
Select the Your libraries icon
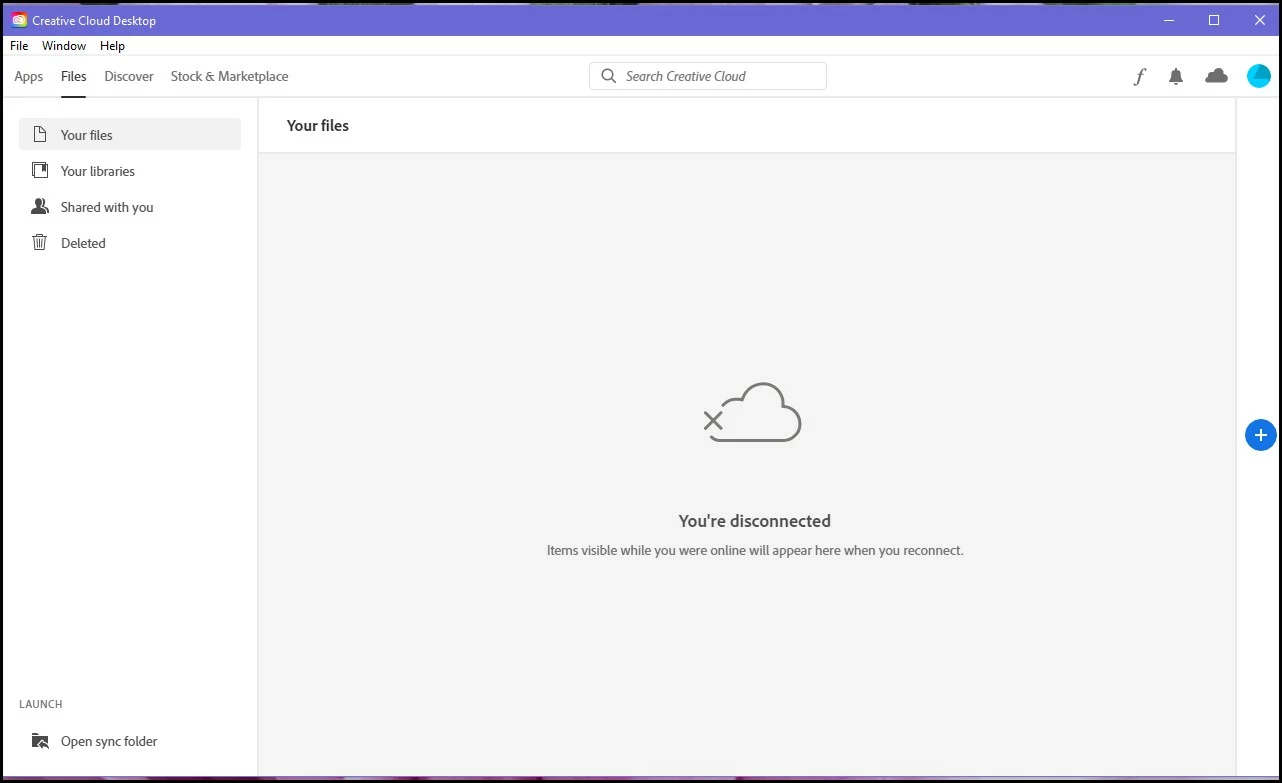(x=40, y=170)
